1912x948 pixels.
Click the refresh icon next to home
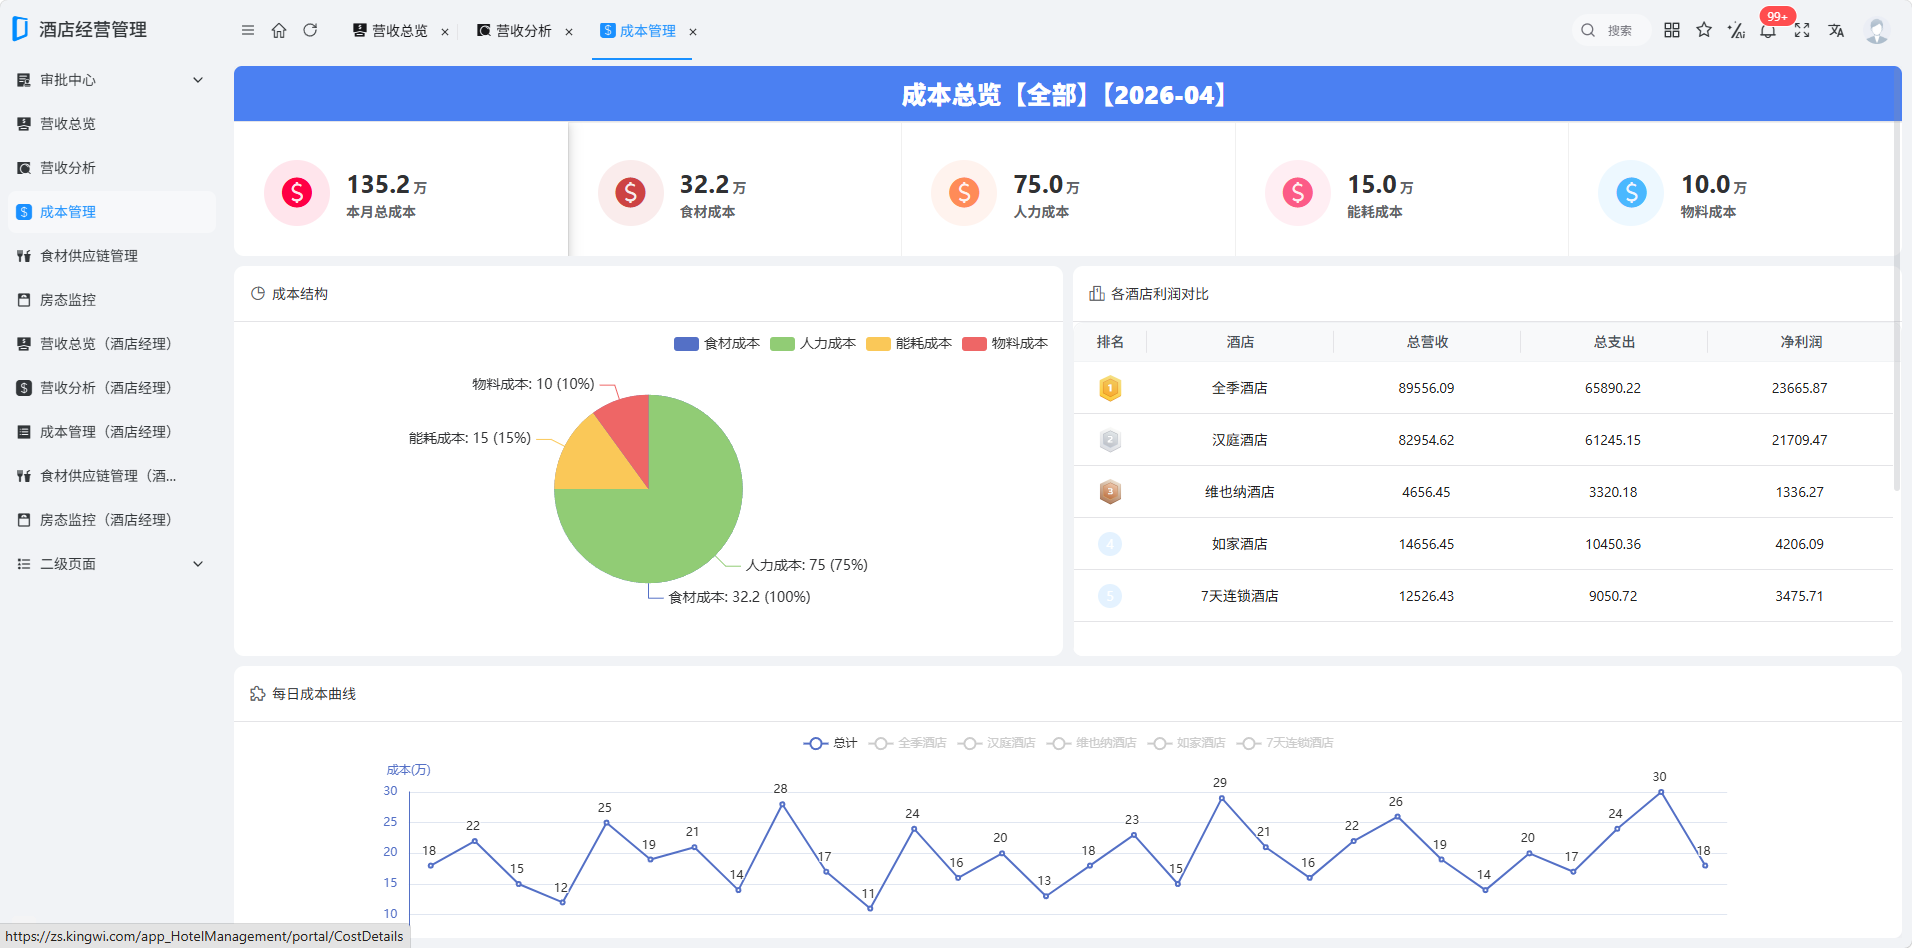pos(310,31)
